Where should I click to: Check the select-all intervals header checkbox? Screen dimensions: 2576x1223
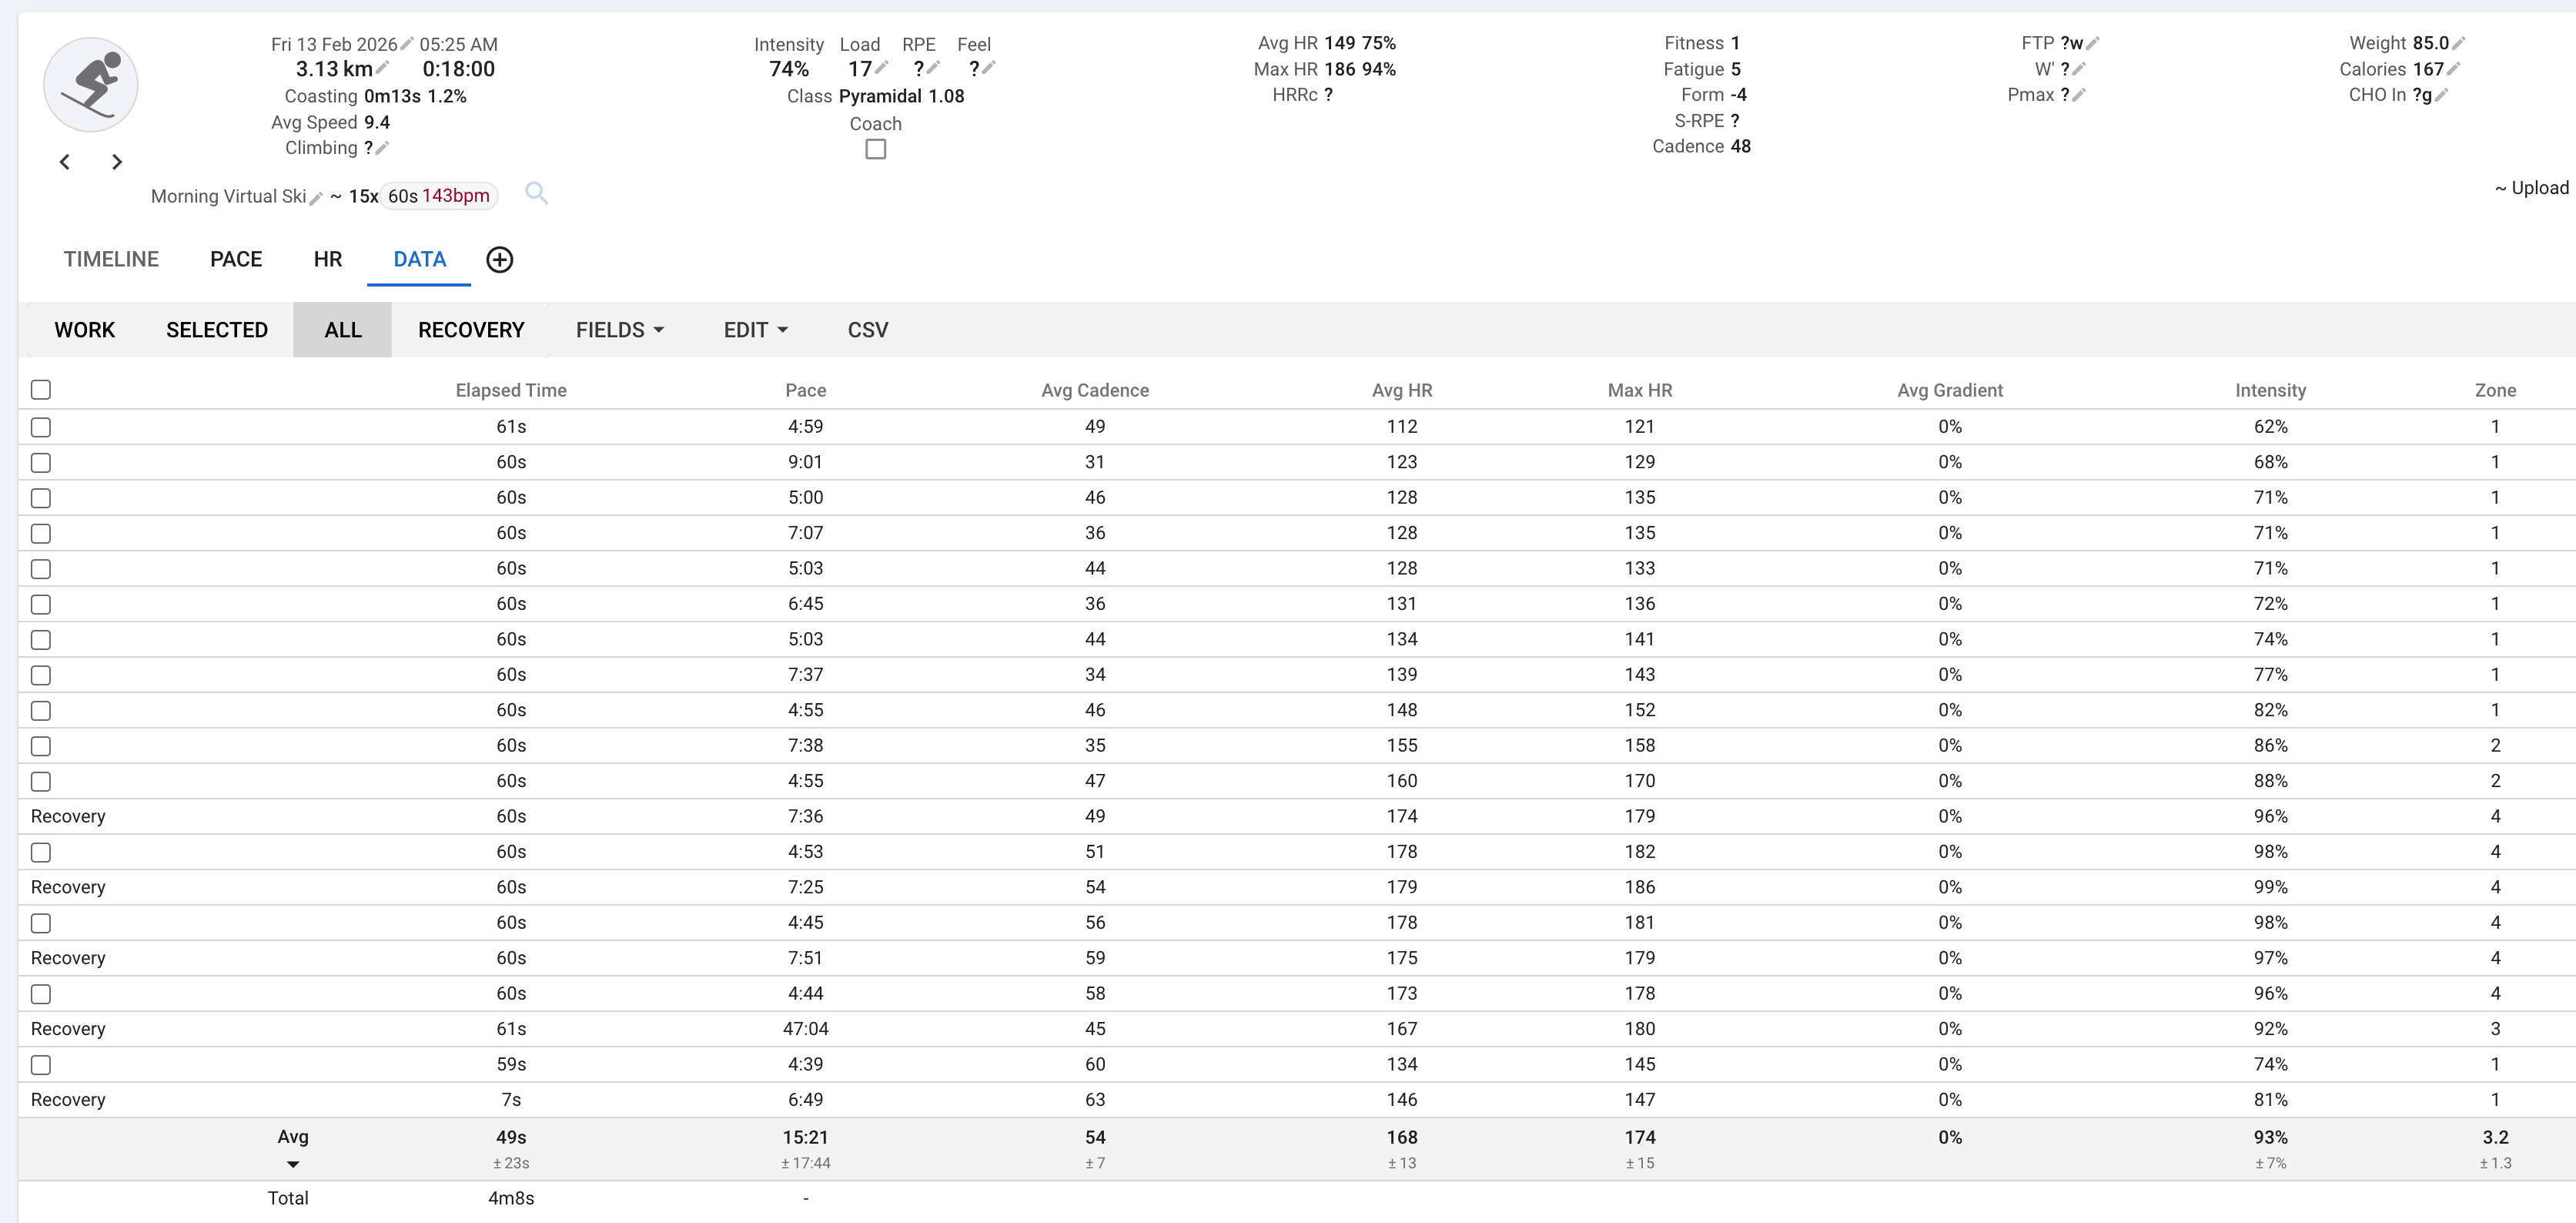click(x=41, y=390)
